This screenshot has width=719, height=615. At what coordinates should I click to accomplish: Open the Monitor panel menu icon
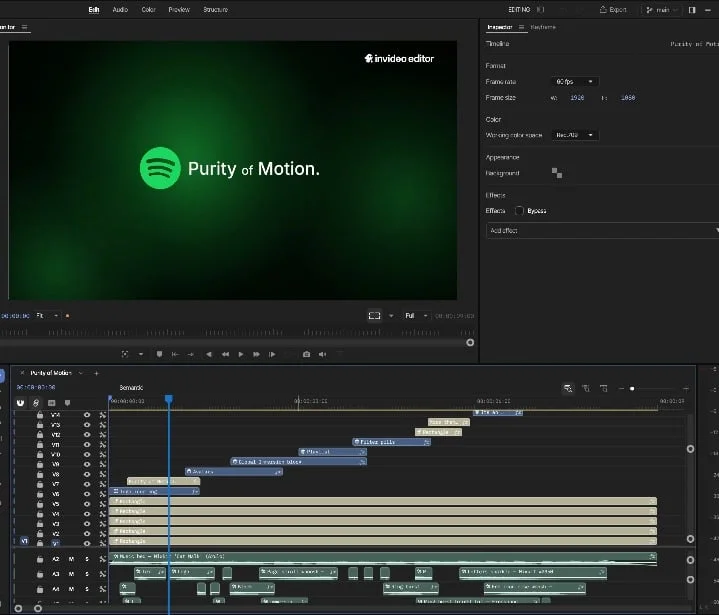(x=25, y=27)
